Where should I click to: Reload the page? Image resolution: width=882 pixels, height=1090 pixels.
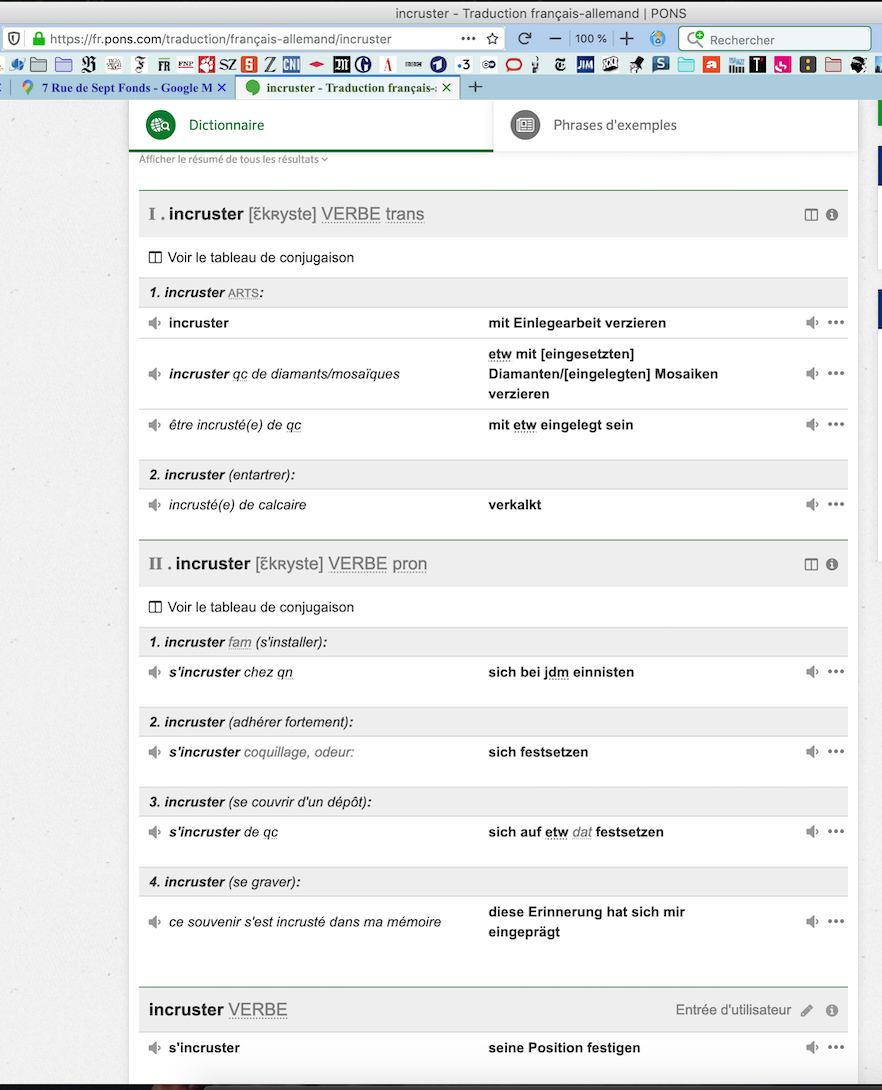[525, 39]
